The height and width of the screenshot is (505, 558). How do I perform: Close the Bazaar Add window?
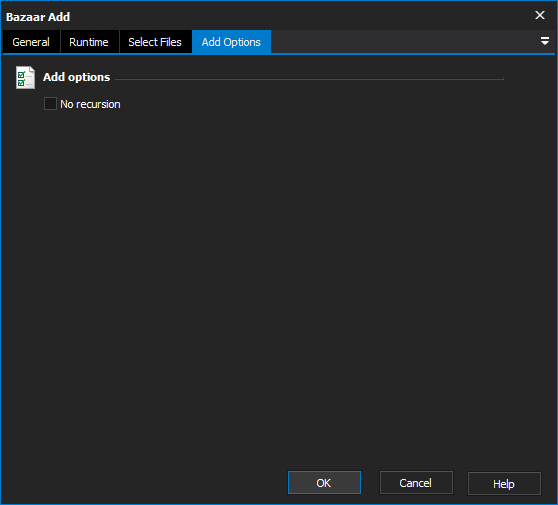[x=540, y=15]
